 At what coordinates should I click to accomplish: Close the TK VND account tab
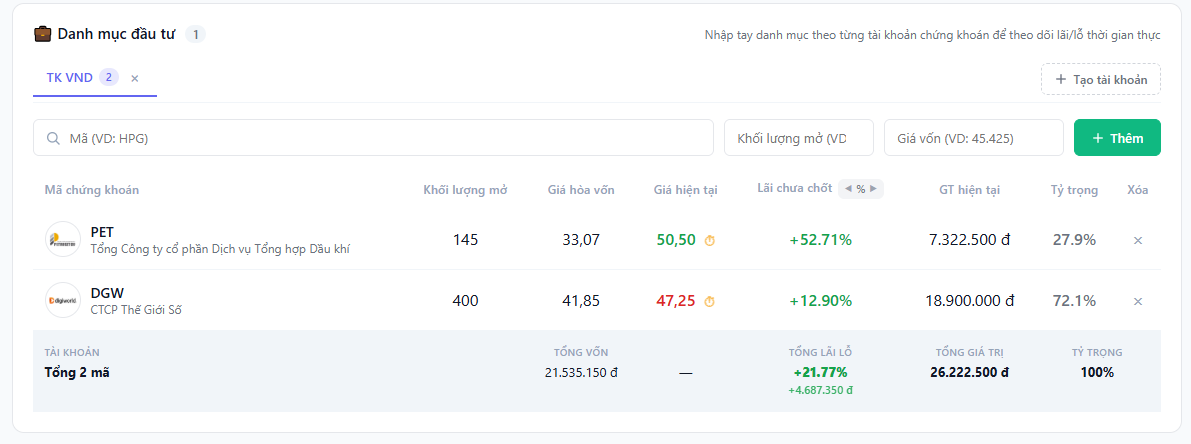[134, 78]
